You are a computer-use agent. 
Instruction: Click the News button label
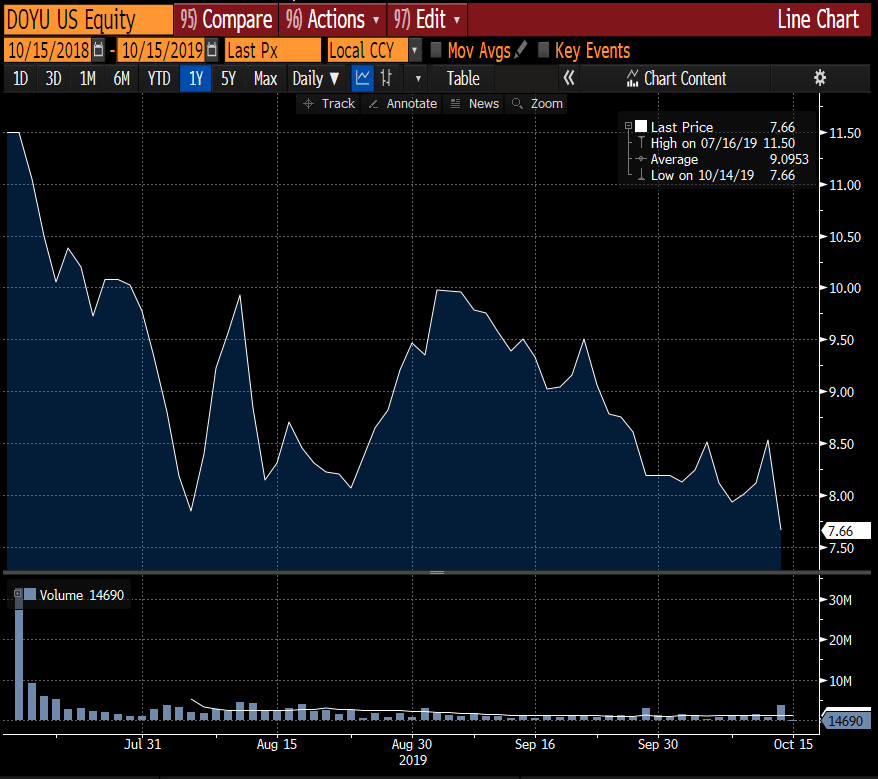[484, 104]
